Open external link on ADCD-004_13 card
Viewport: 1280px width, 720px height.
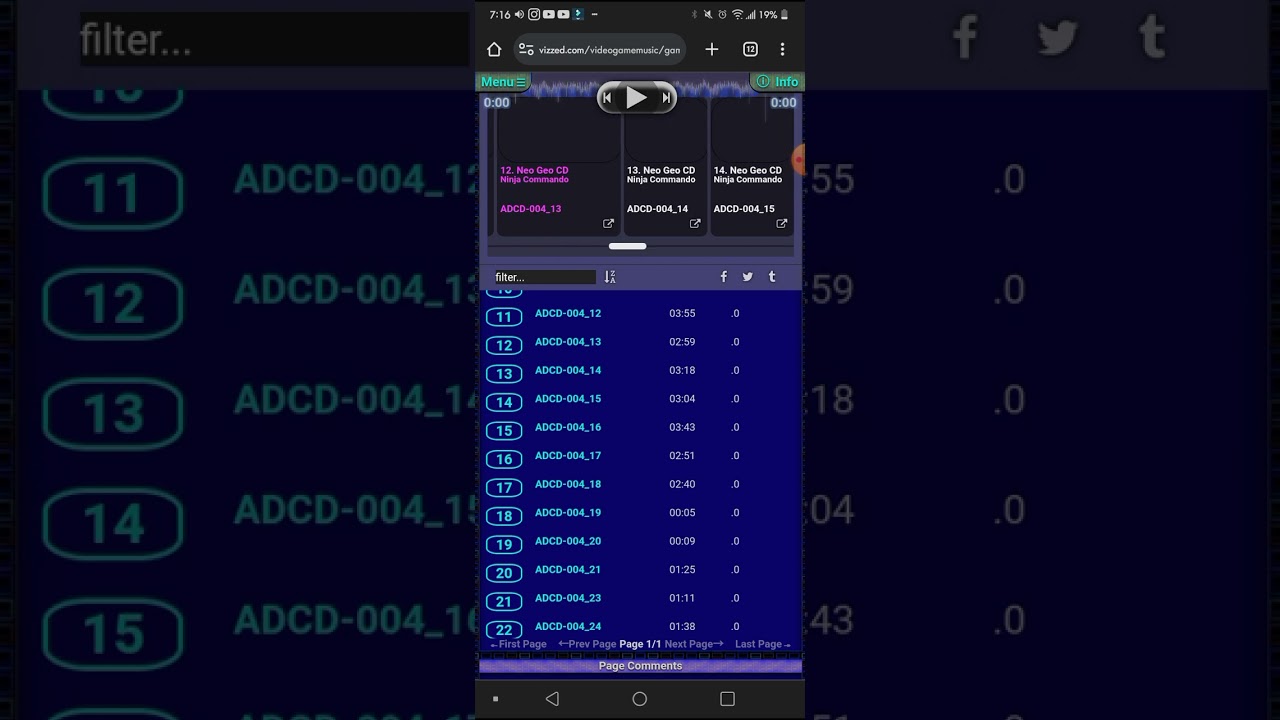(x=608, y=224)
